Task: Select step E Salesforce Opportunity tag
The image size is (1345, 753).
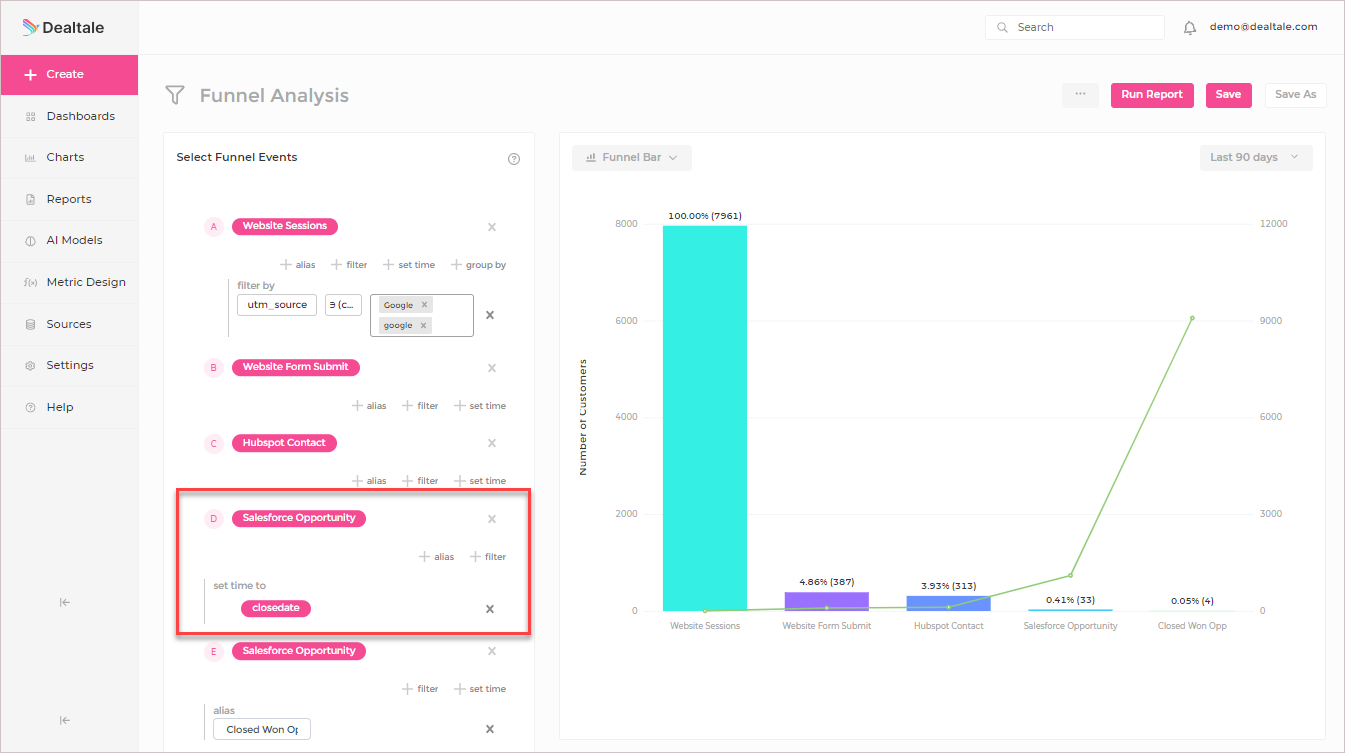Action: coord(299,651)
